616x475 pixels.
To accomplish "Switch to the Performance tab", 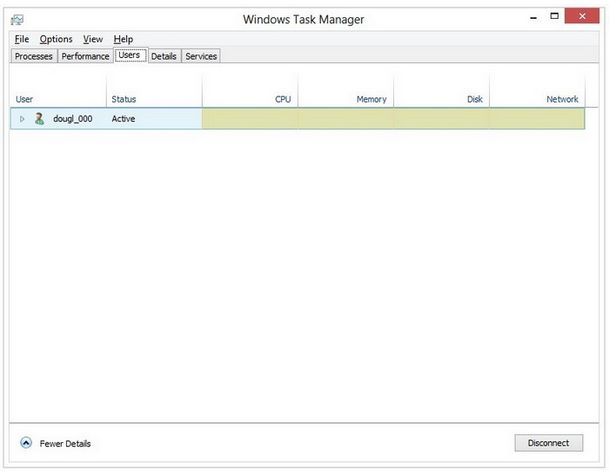I will (x=85, y=56).
